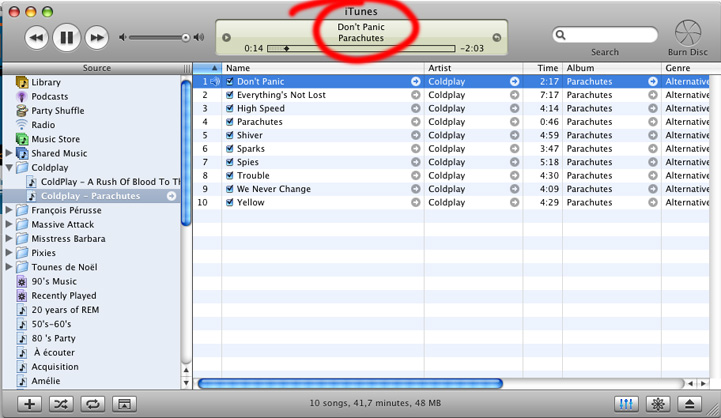The width and height of the screenshot is (721, 418).
Task: Uncheck the Don't Panic song checkbox
Action: [229, 82]
